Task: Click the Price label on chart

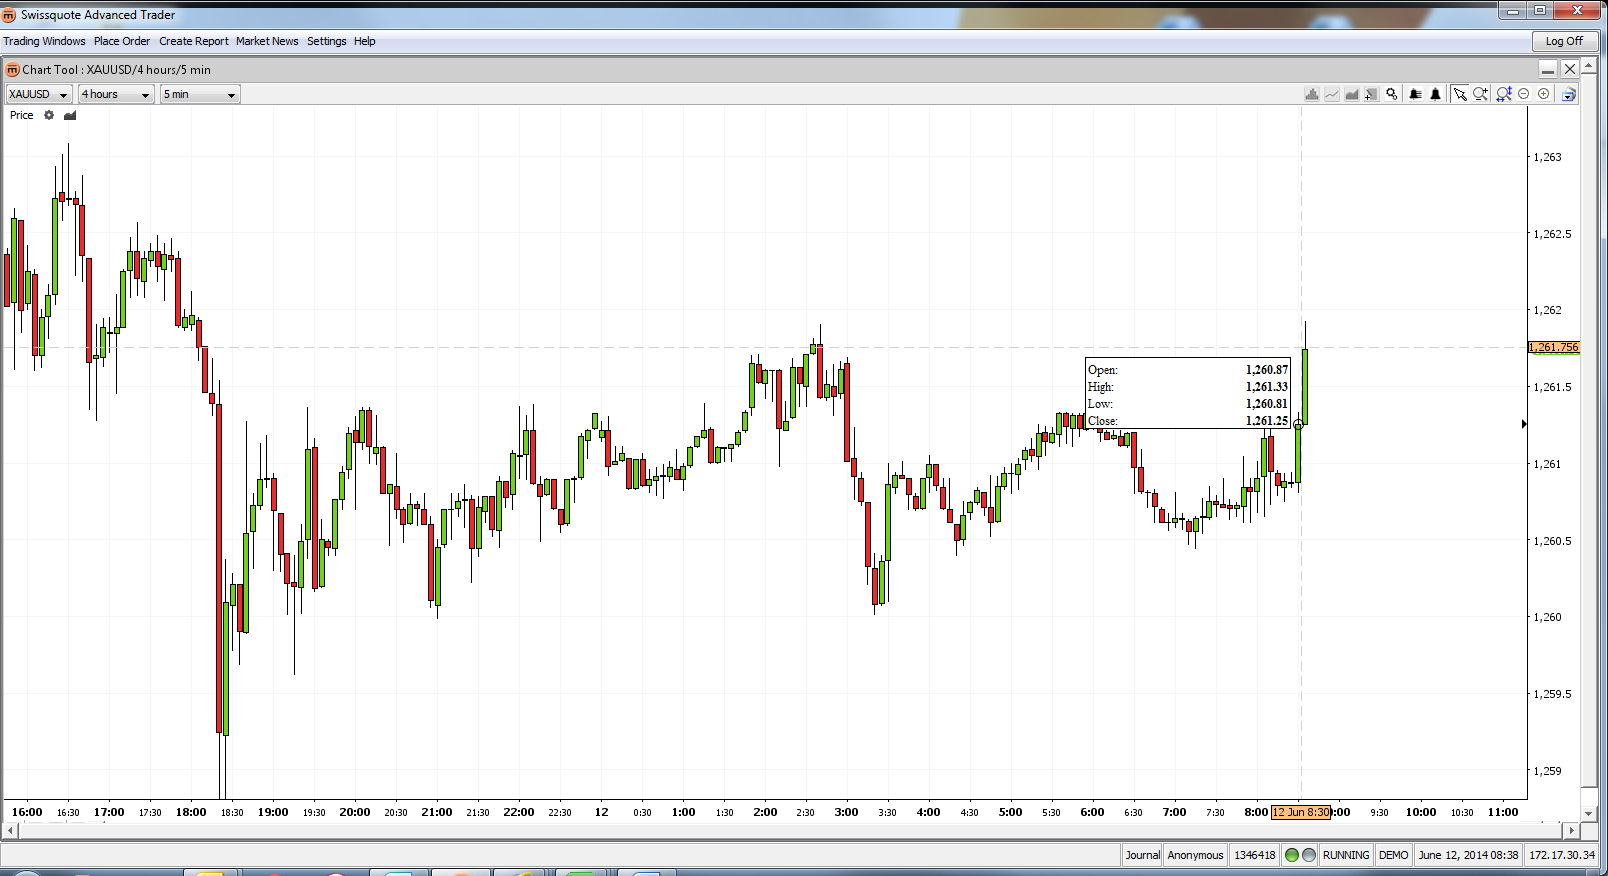Action: coord(22,115)
